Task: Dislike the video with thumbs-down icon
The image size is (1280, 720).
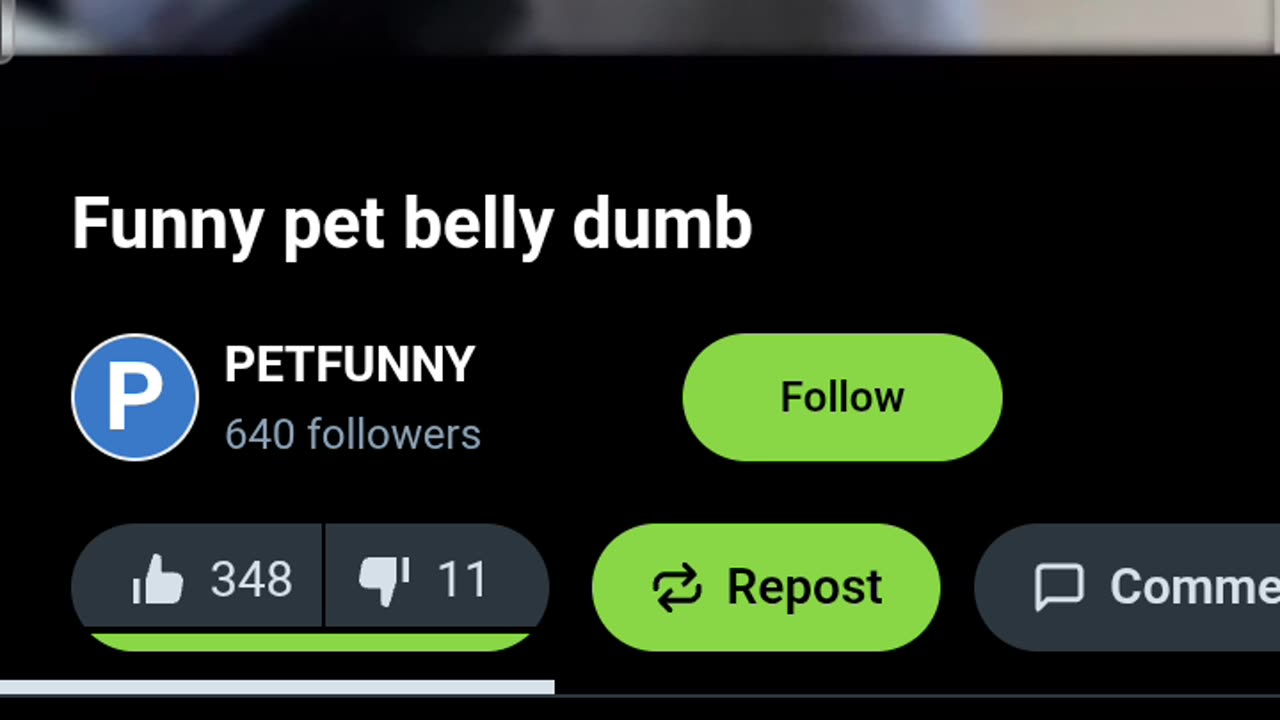Action: point(384,581)
